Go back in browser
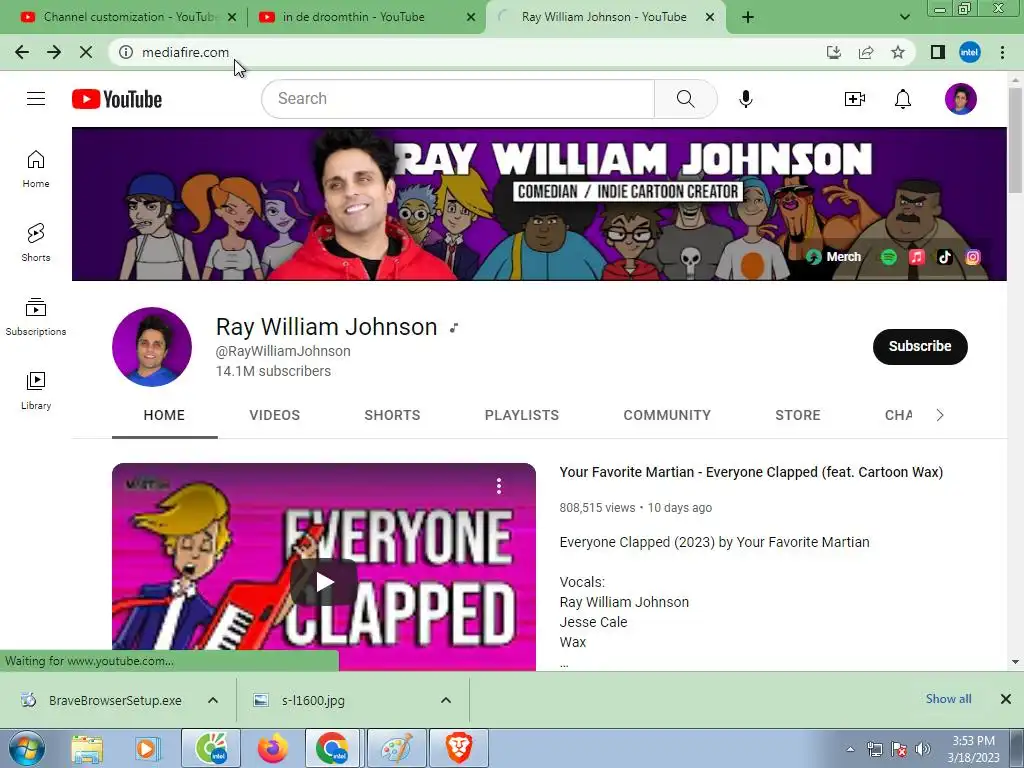The height and width of the screenshot is (768, 1024). pyautogui.click(x=22, y=52)
